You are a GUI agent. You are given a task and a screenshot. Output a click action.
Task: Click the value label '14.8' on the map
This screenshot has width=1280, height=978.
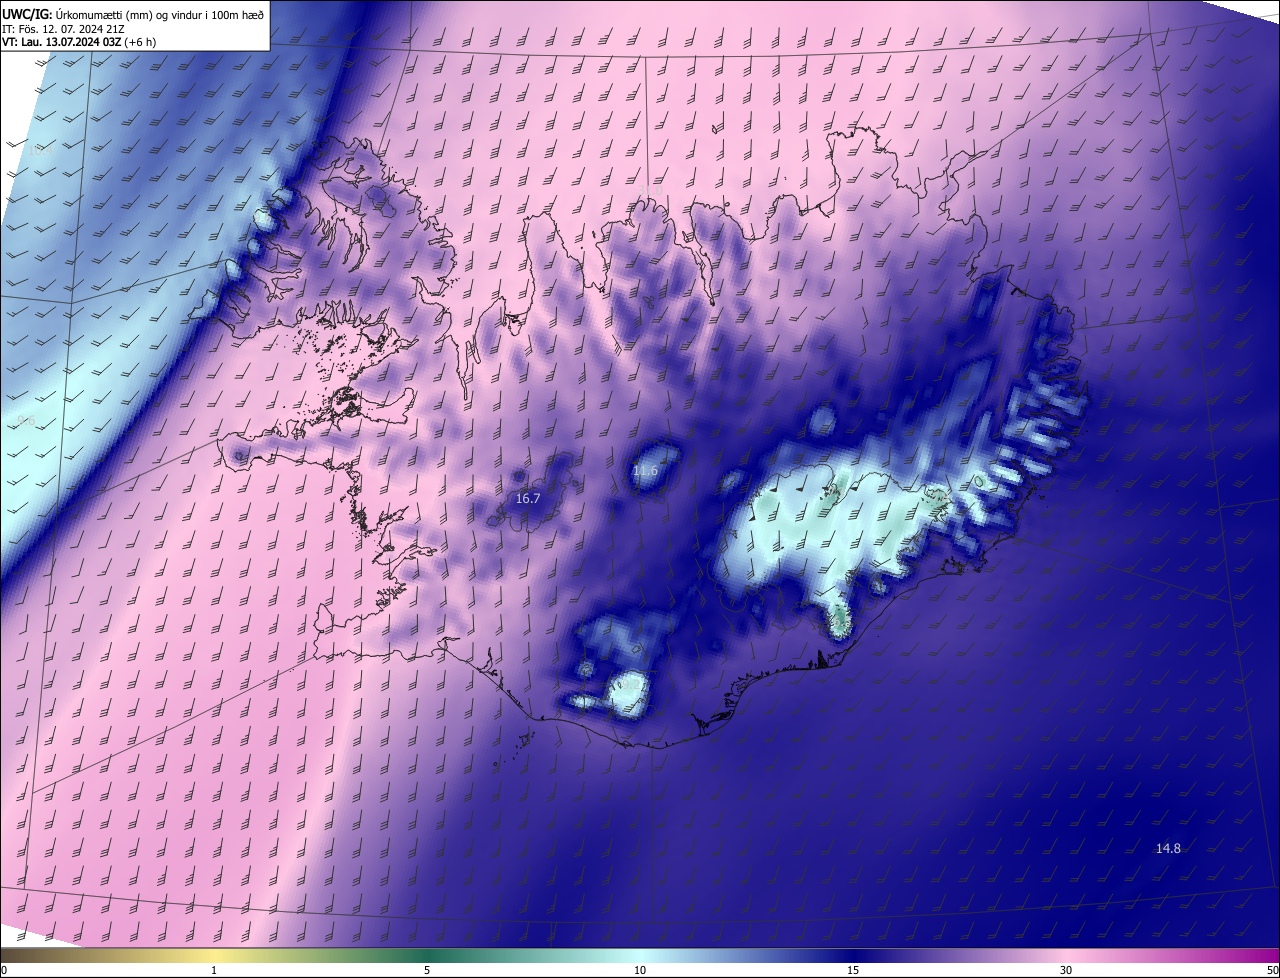click(x=1168, y=848)
